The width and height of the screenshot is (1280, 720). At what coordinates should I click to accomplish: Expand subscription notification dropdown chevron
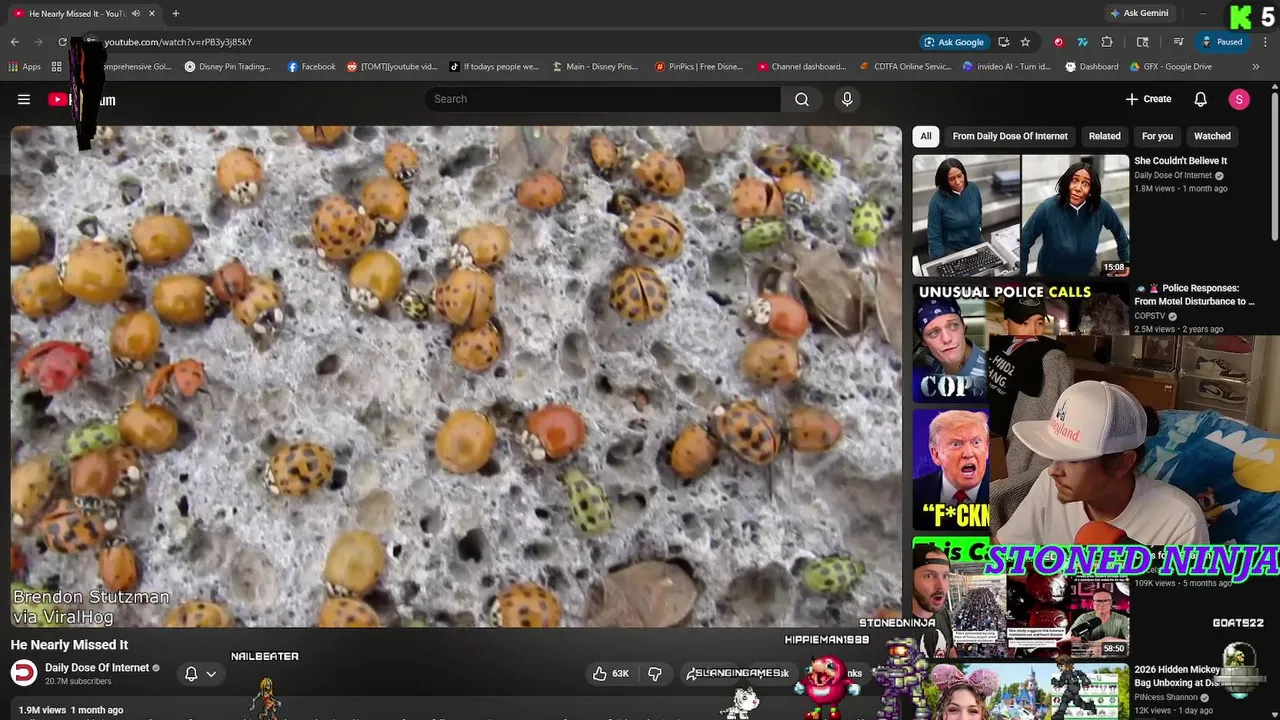click(211, 674)
